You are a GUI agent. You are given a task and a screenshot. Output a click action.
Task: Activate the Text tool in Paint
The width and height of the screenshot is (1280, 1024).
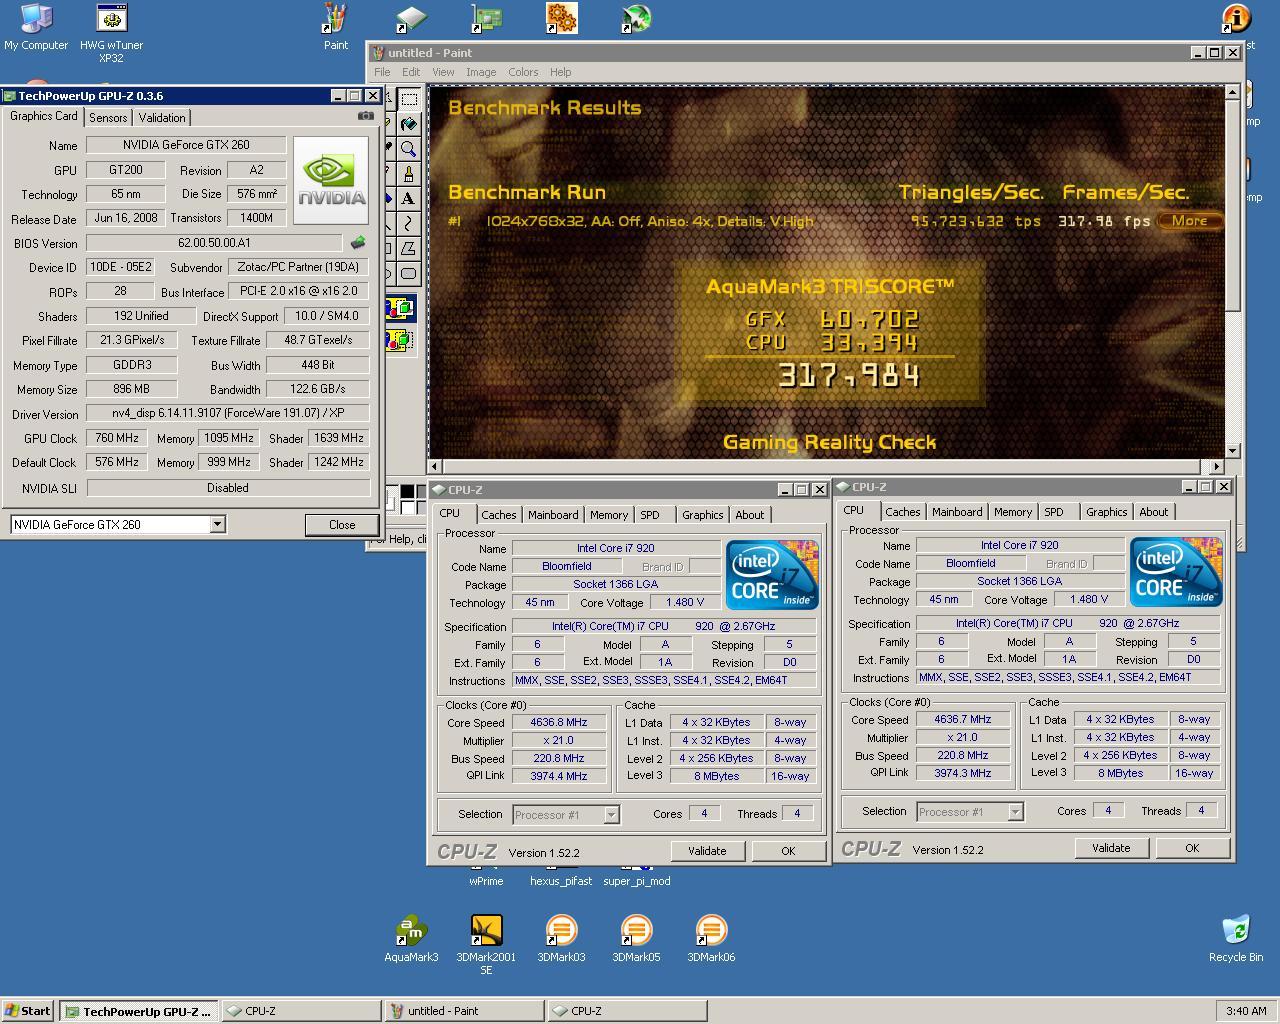point(409,198)
